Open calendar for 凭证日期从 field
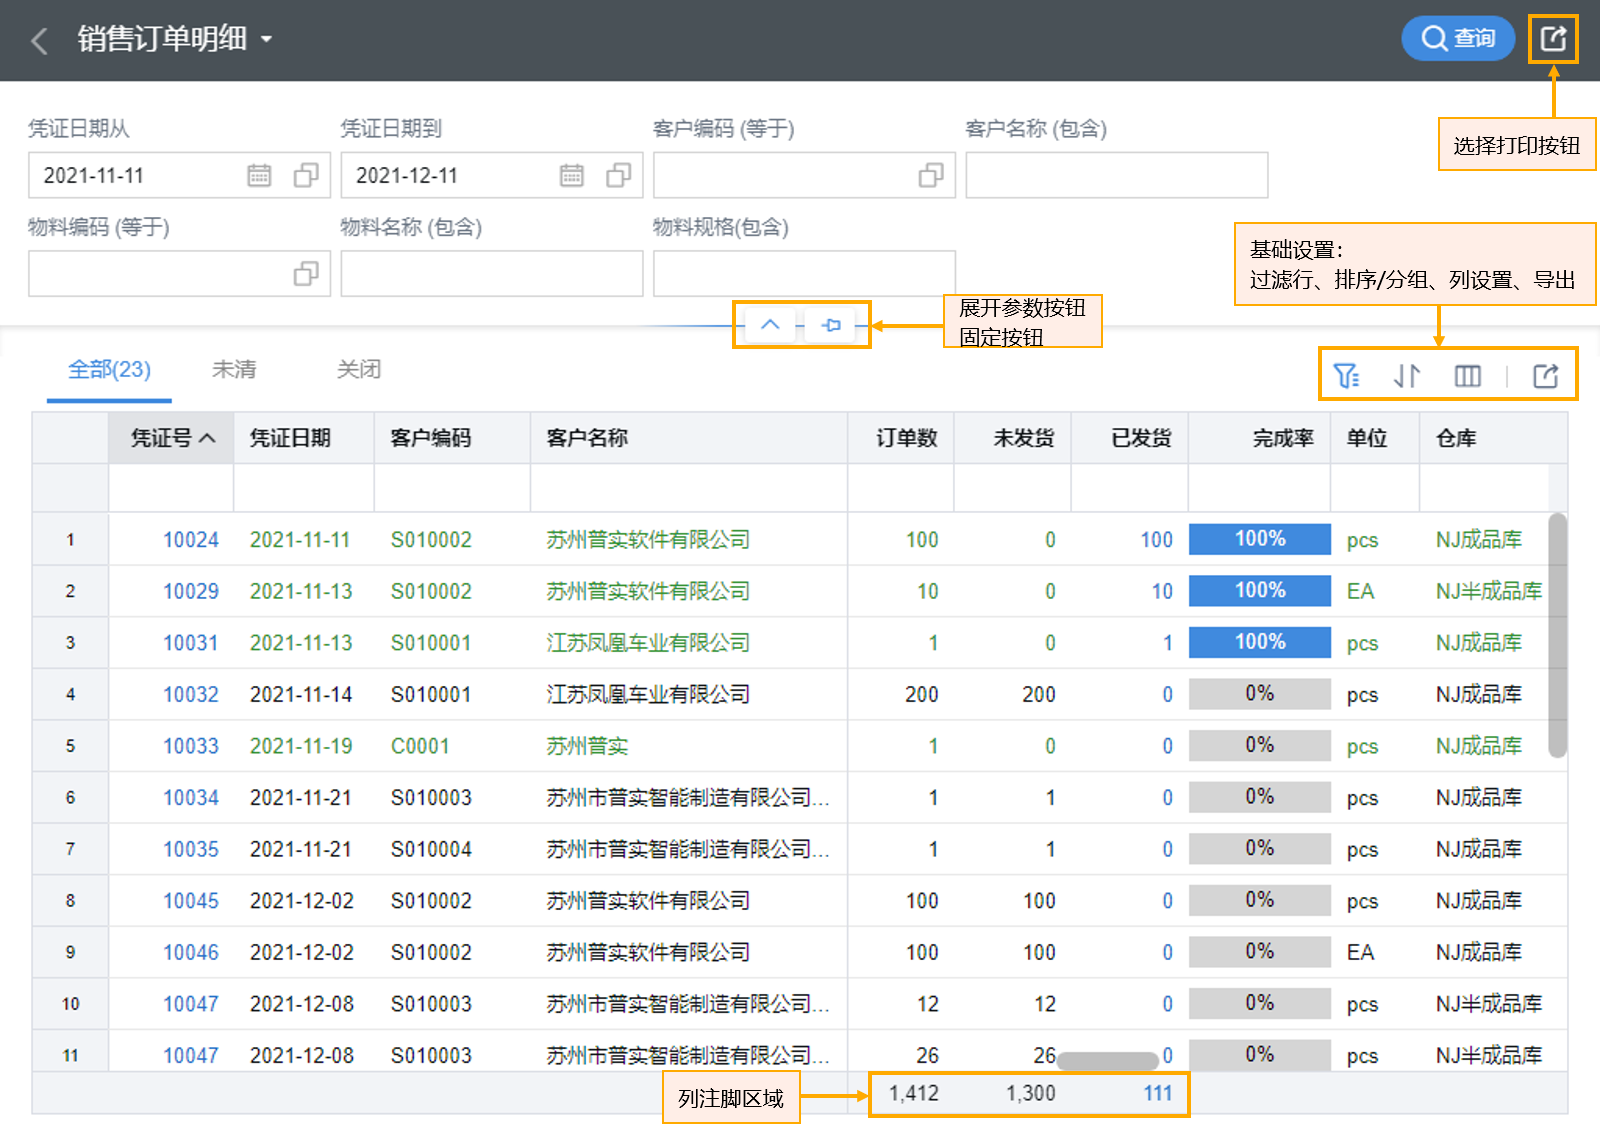The image size is (1600, 1138). tap(259, 175)
